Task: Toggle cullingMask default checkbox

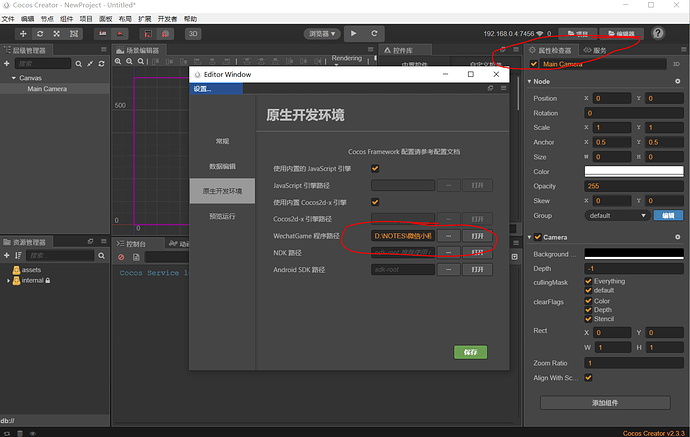Action: point(588,290)
